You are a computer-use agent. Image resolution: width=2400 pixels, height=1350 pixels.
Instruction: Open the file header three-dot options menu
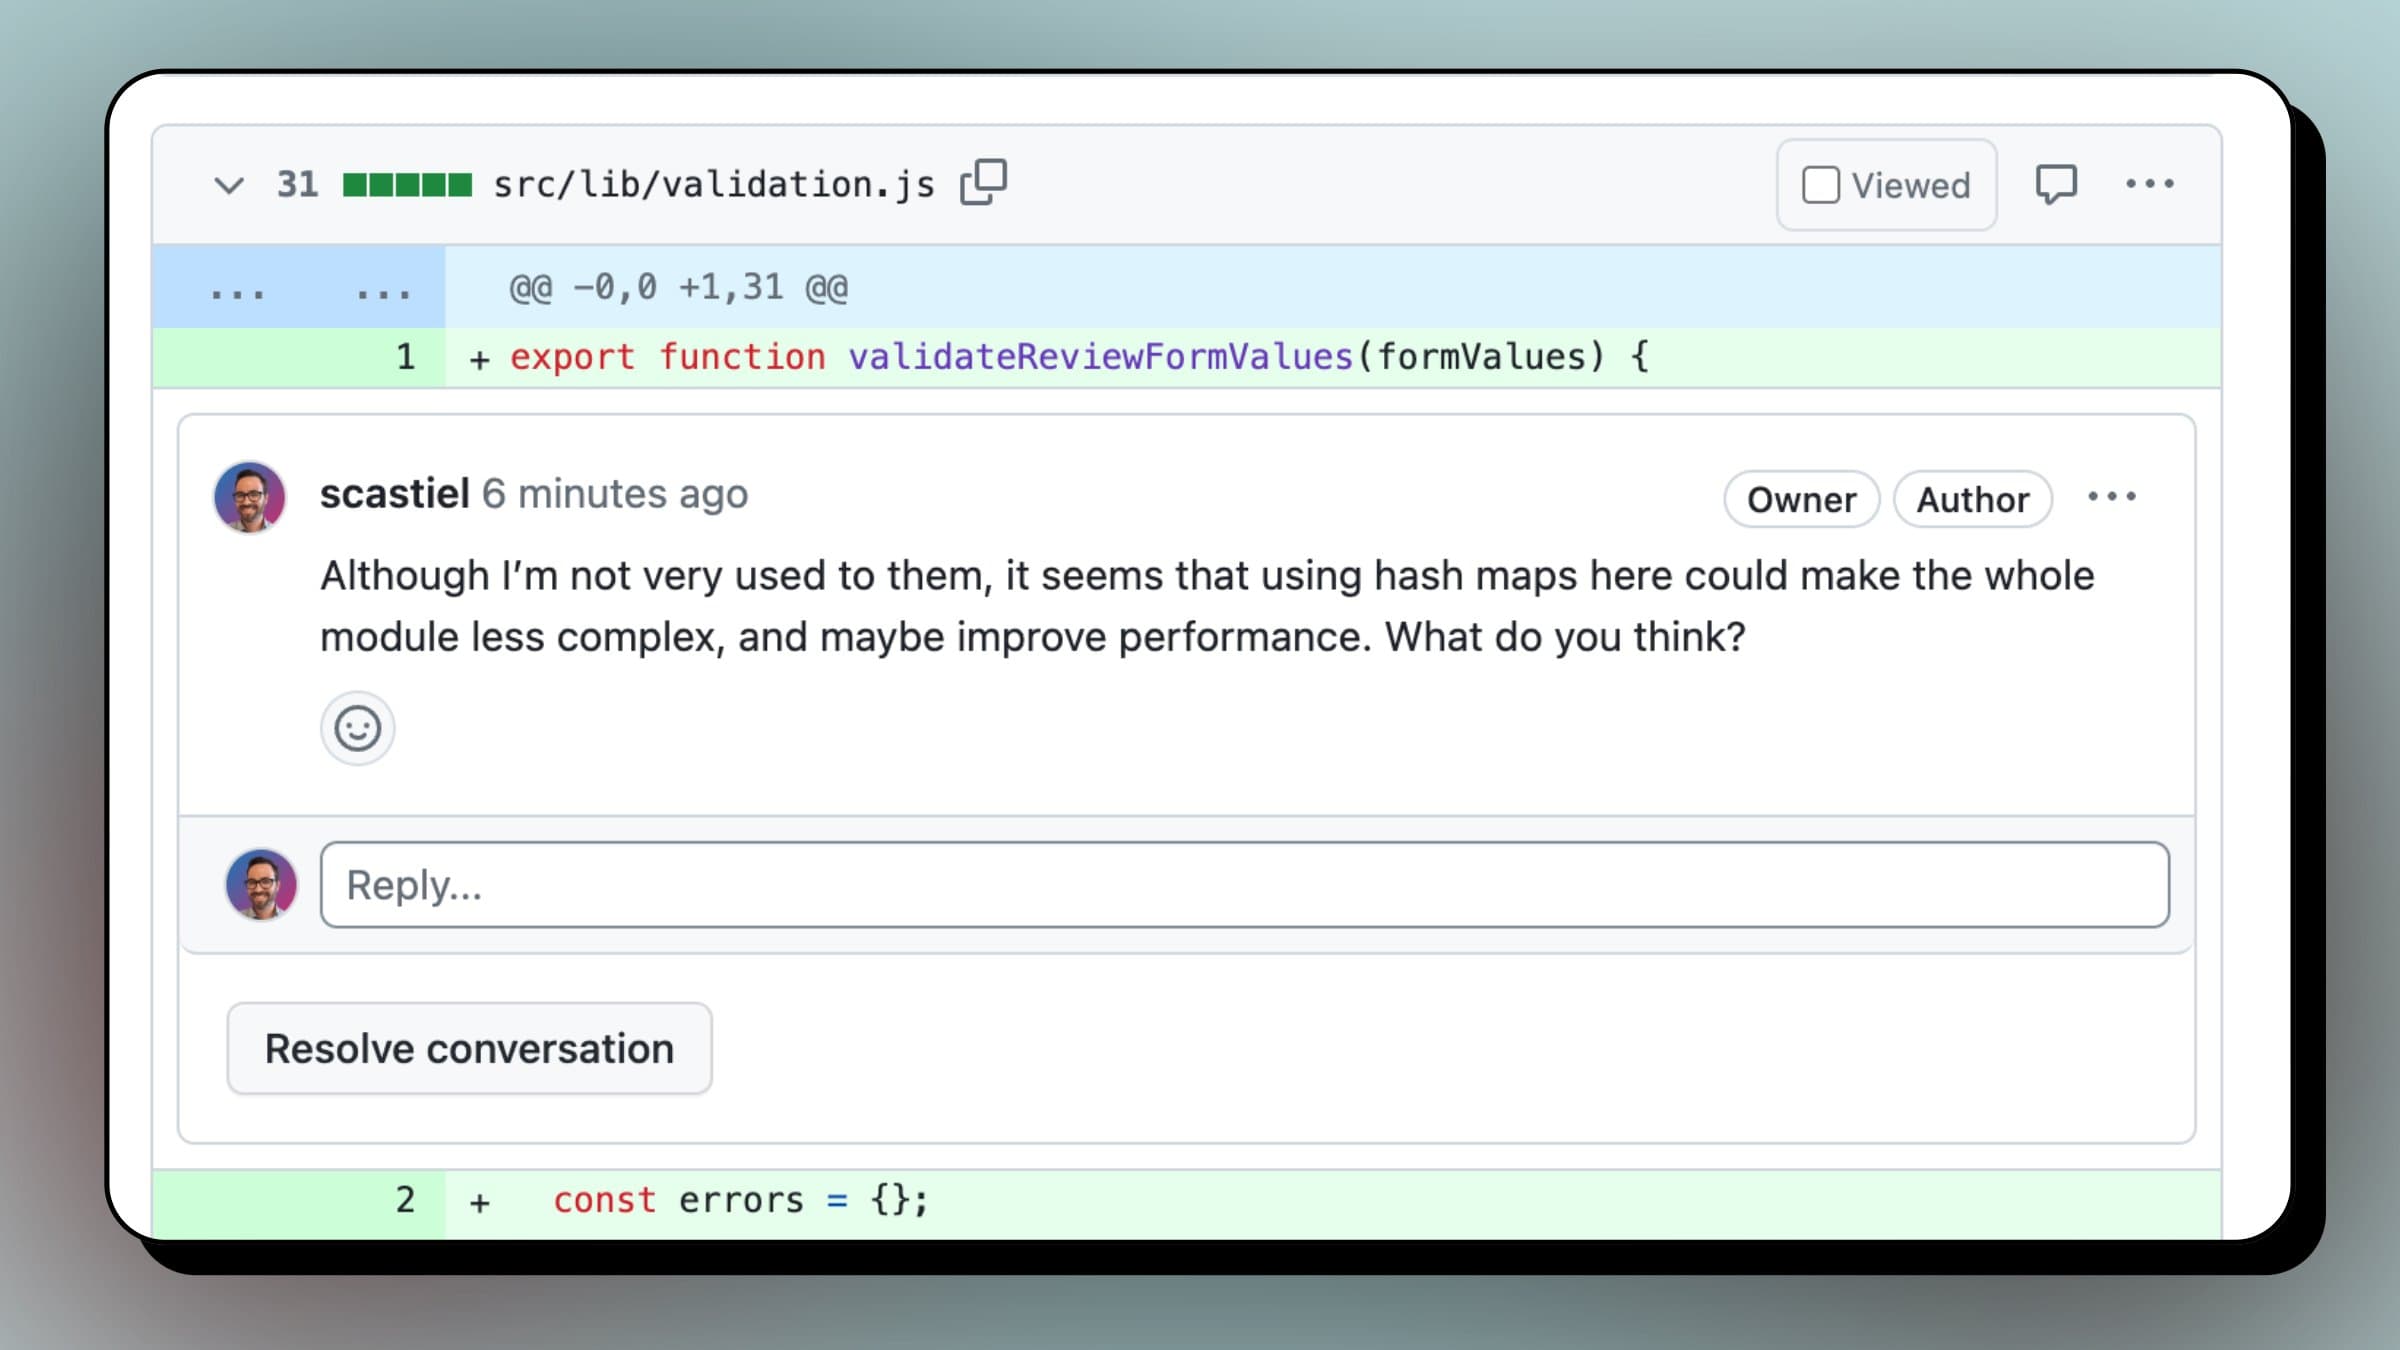[2149, 184]
